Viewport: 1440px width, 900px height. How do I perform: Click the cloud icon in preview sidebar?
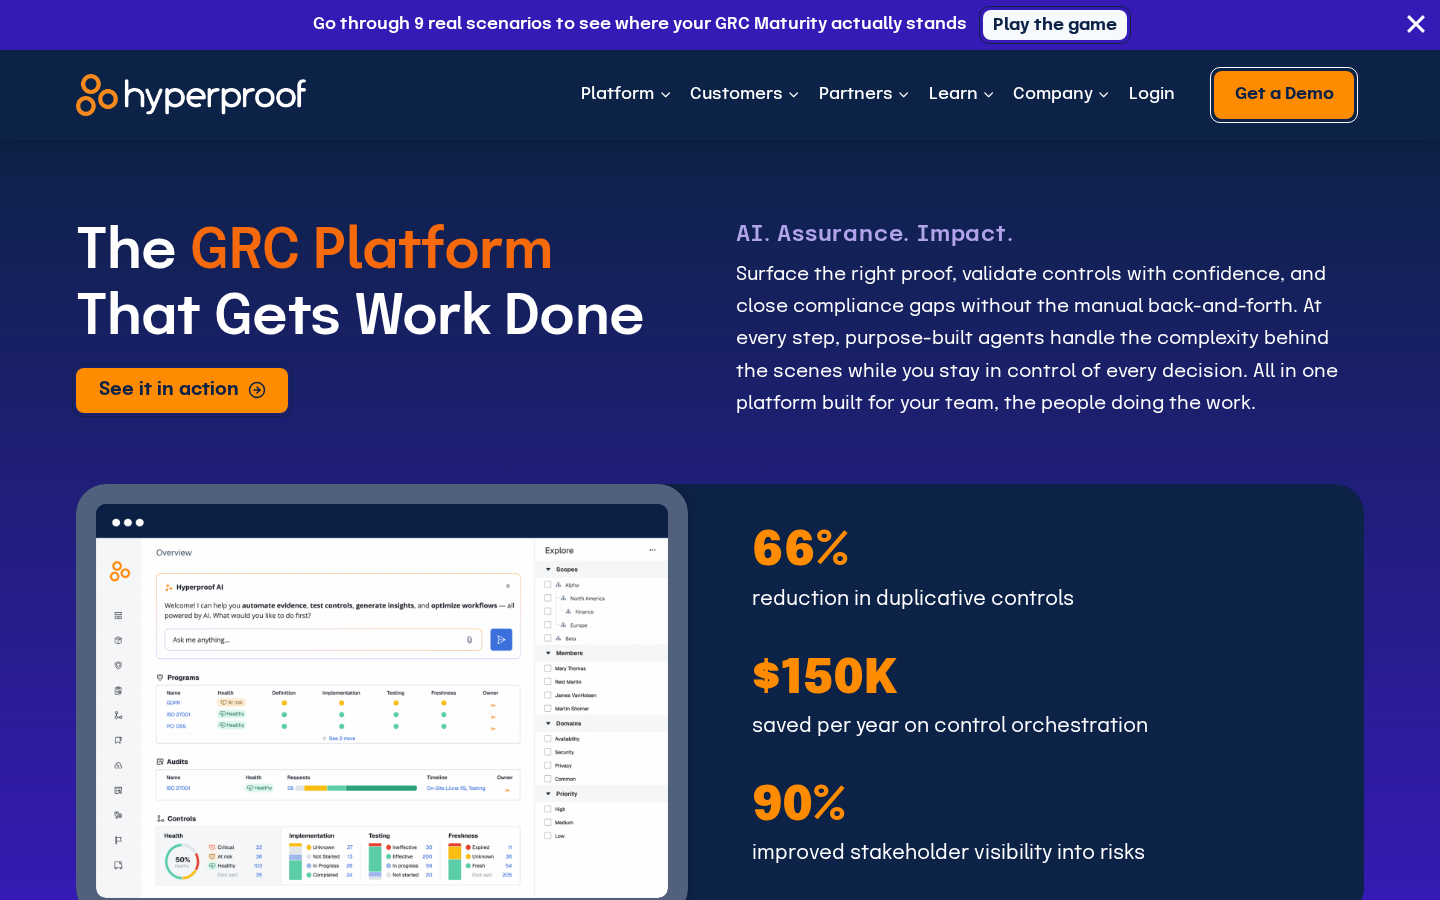pos(118,765)
